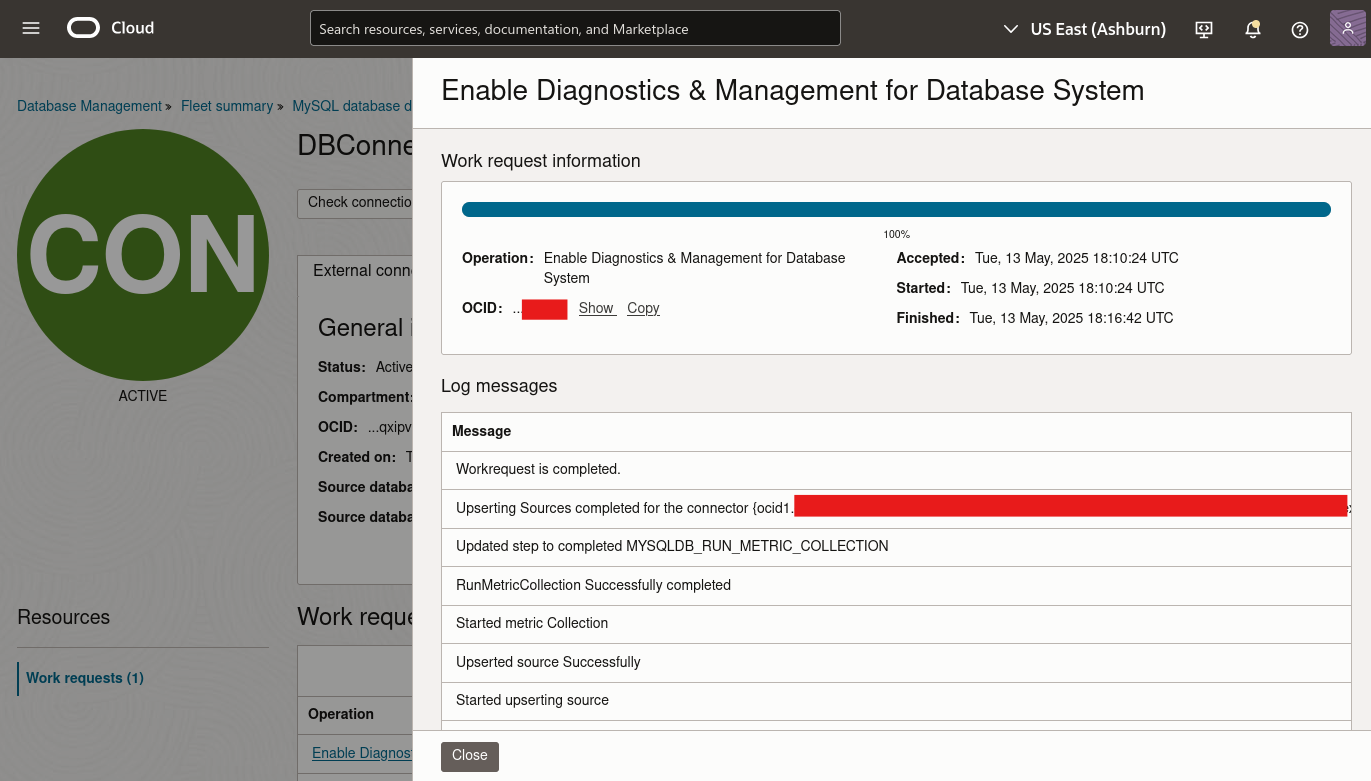Image resolution: width=1371 pixels, height=781 pixels.
Task: View notifications via the bell icon
Action: tap(1252, 31)
